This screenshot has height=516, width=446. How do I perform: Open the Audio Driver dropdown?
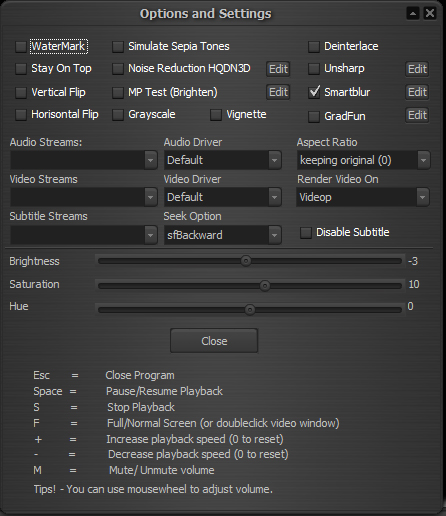tap(223, 160)
